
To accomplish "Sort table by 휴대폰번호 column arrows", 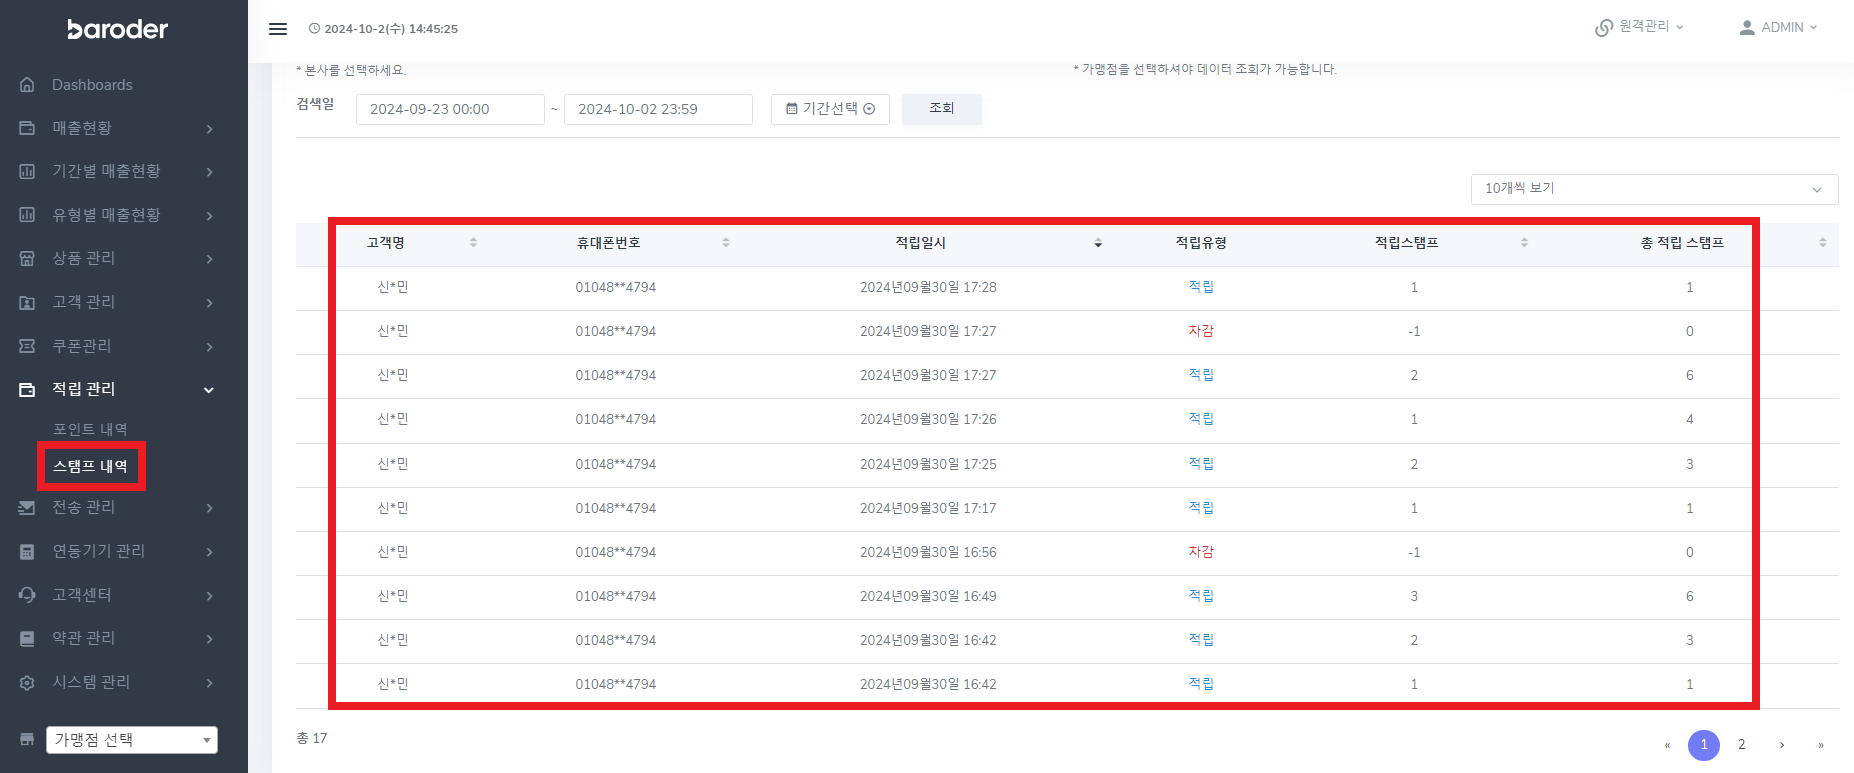I will [x=726, y=243].
